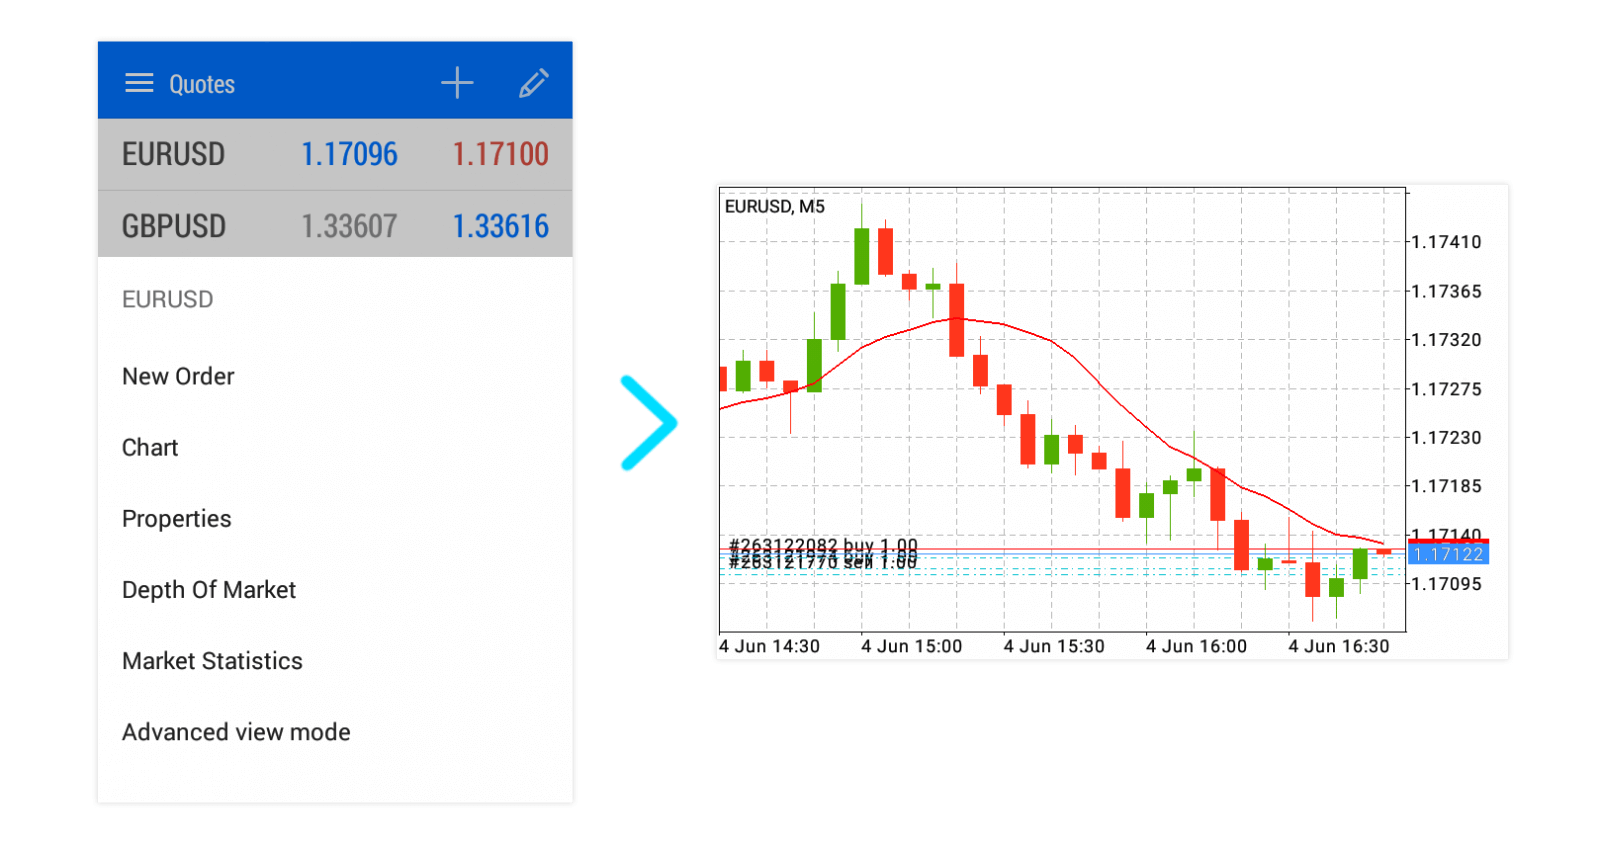Tap EURUSD ask price 1.17100
This screenshot has height=845, width=1600.
tap(500, 154)
